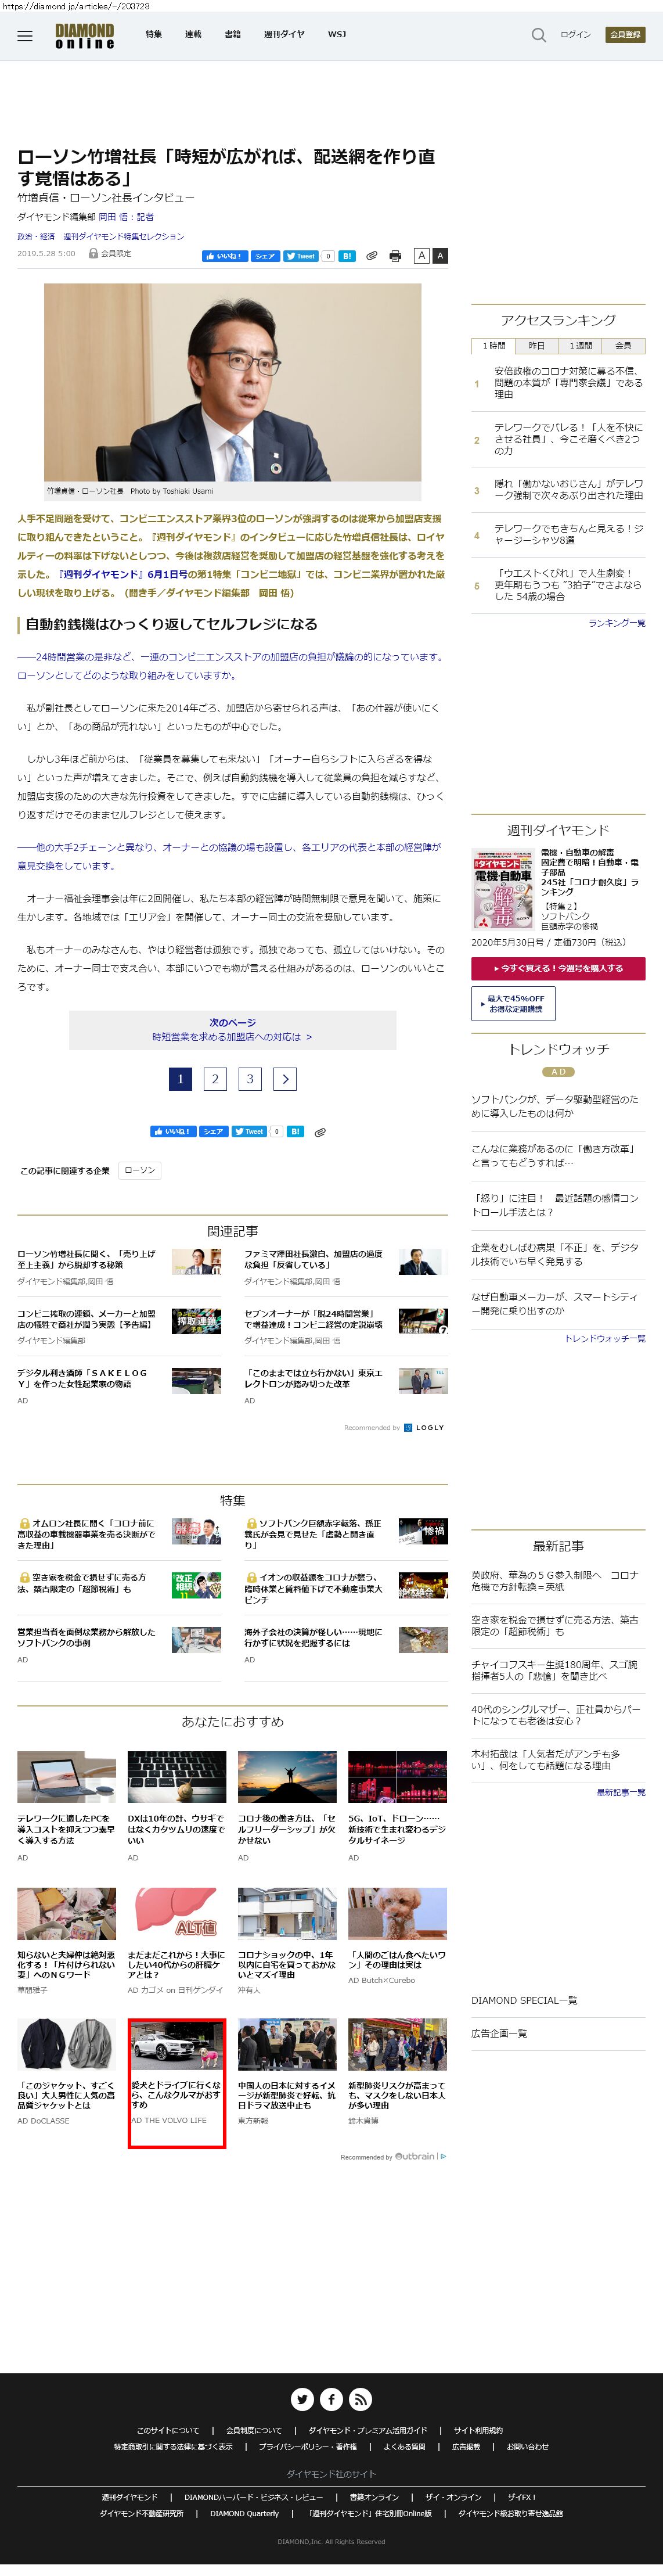Open the RSS feed icon in footer
663x2576 pixels.
pyautogui.click(x=361, y=2398)
